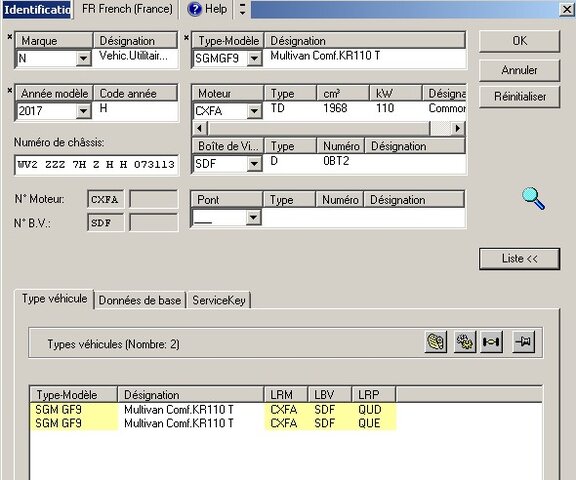Click the LRP column header
This screenshot has width=576, height=480.
coord(374,394)
